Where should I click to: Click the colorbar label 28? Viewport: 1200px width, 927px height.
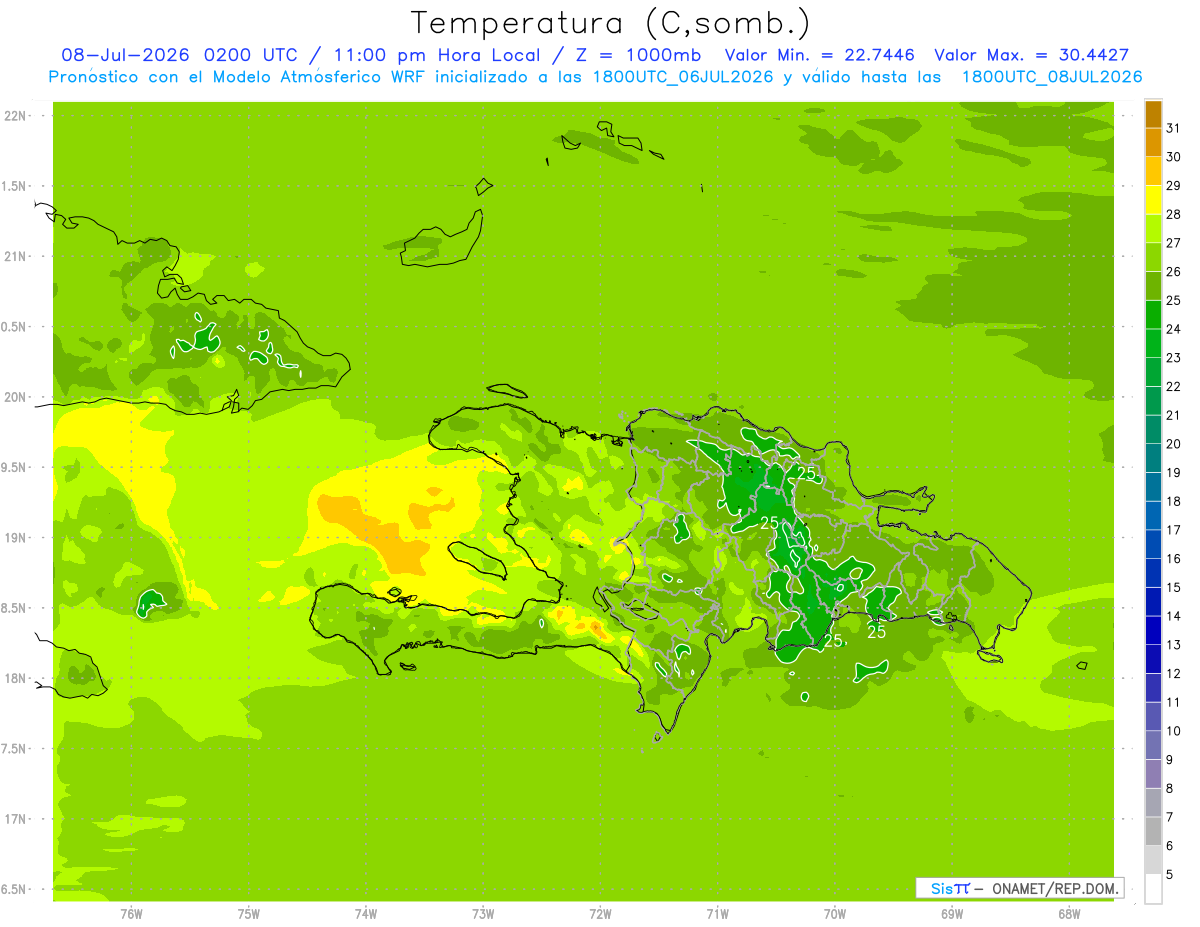(1173, 214)
